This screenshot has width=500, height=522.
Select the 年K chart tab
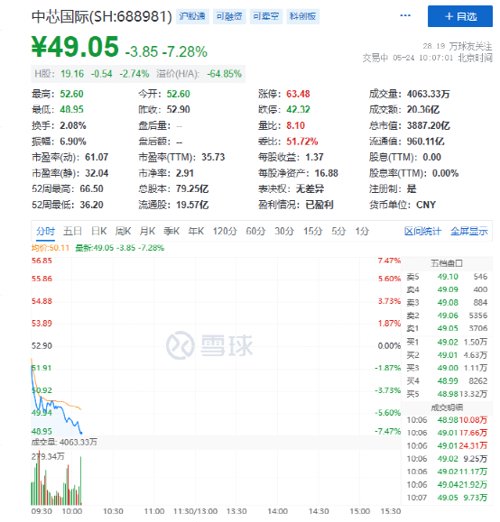[196, 231]
